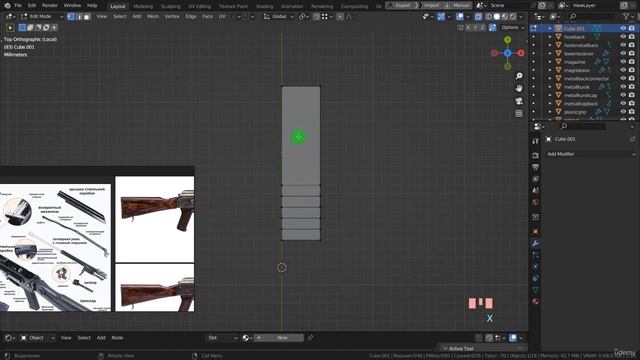This screenshot has width=640, height=360.
Task: Click the camera view viewport icon
Action: pos(519,101)
